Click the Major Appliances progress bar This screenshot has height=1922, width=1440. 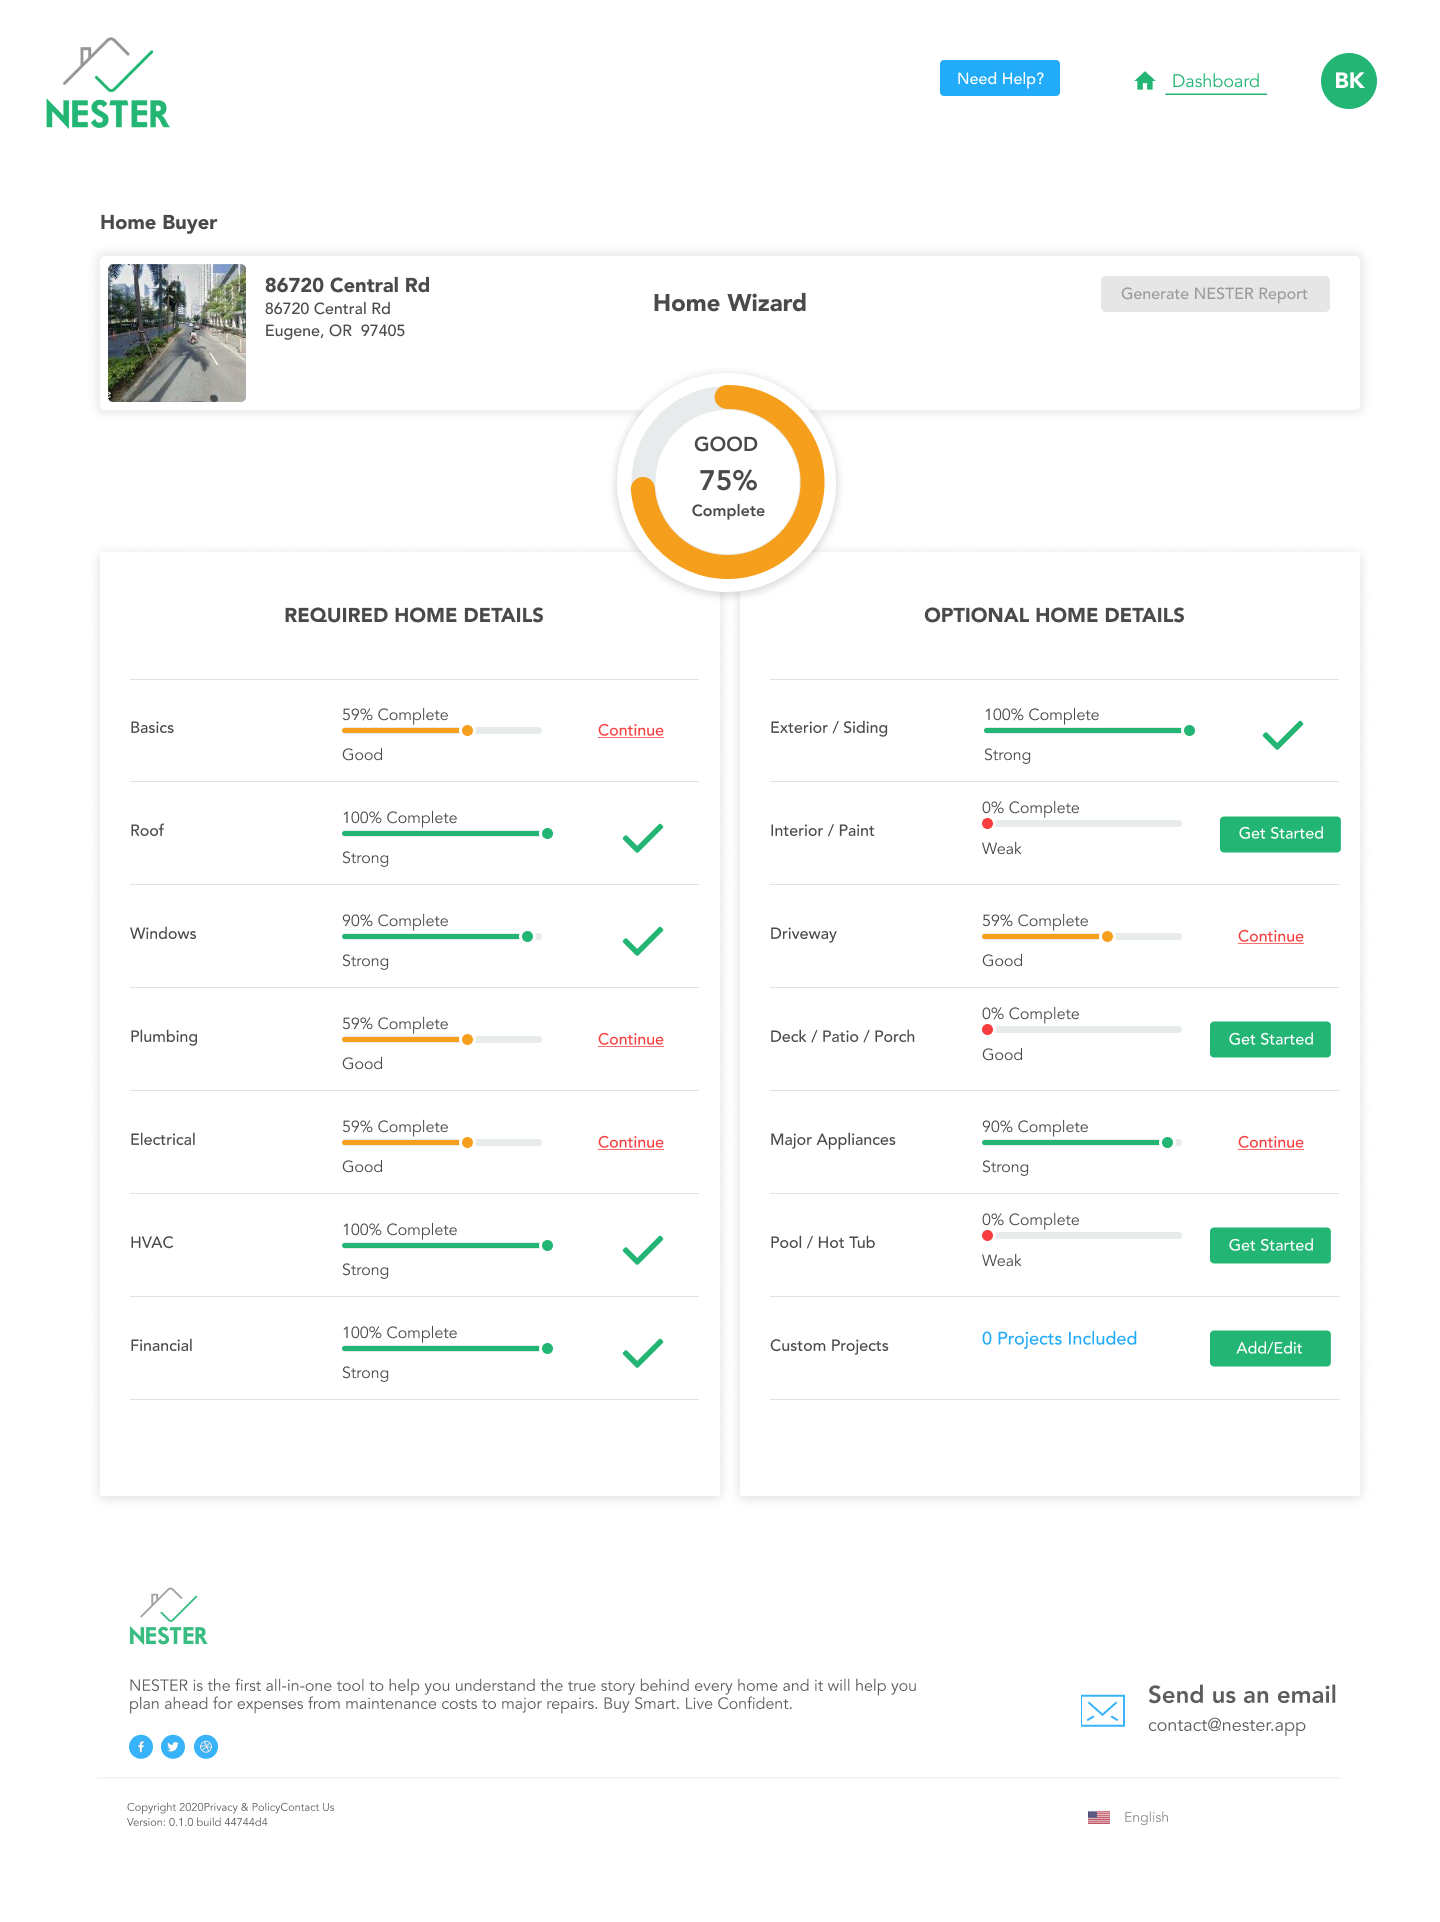1082,1143
